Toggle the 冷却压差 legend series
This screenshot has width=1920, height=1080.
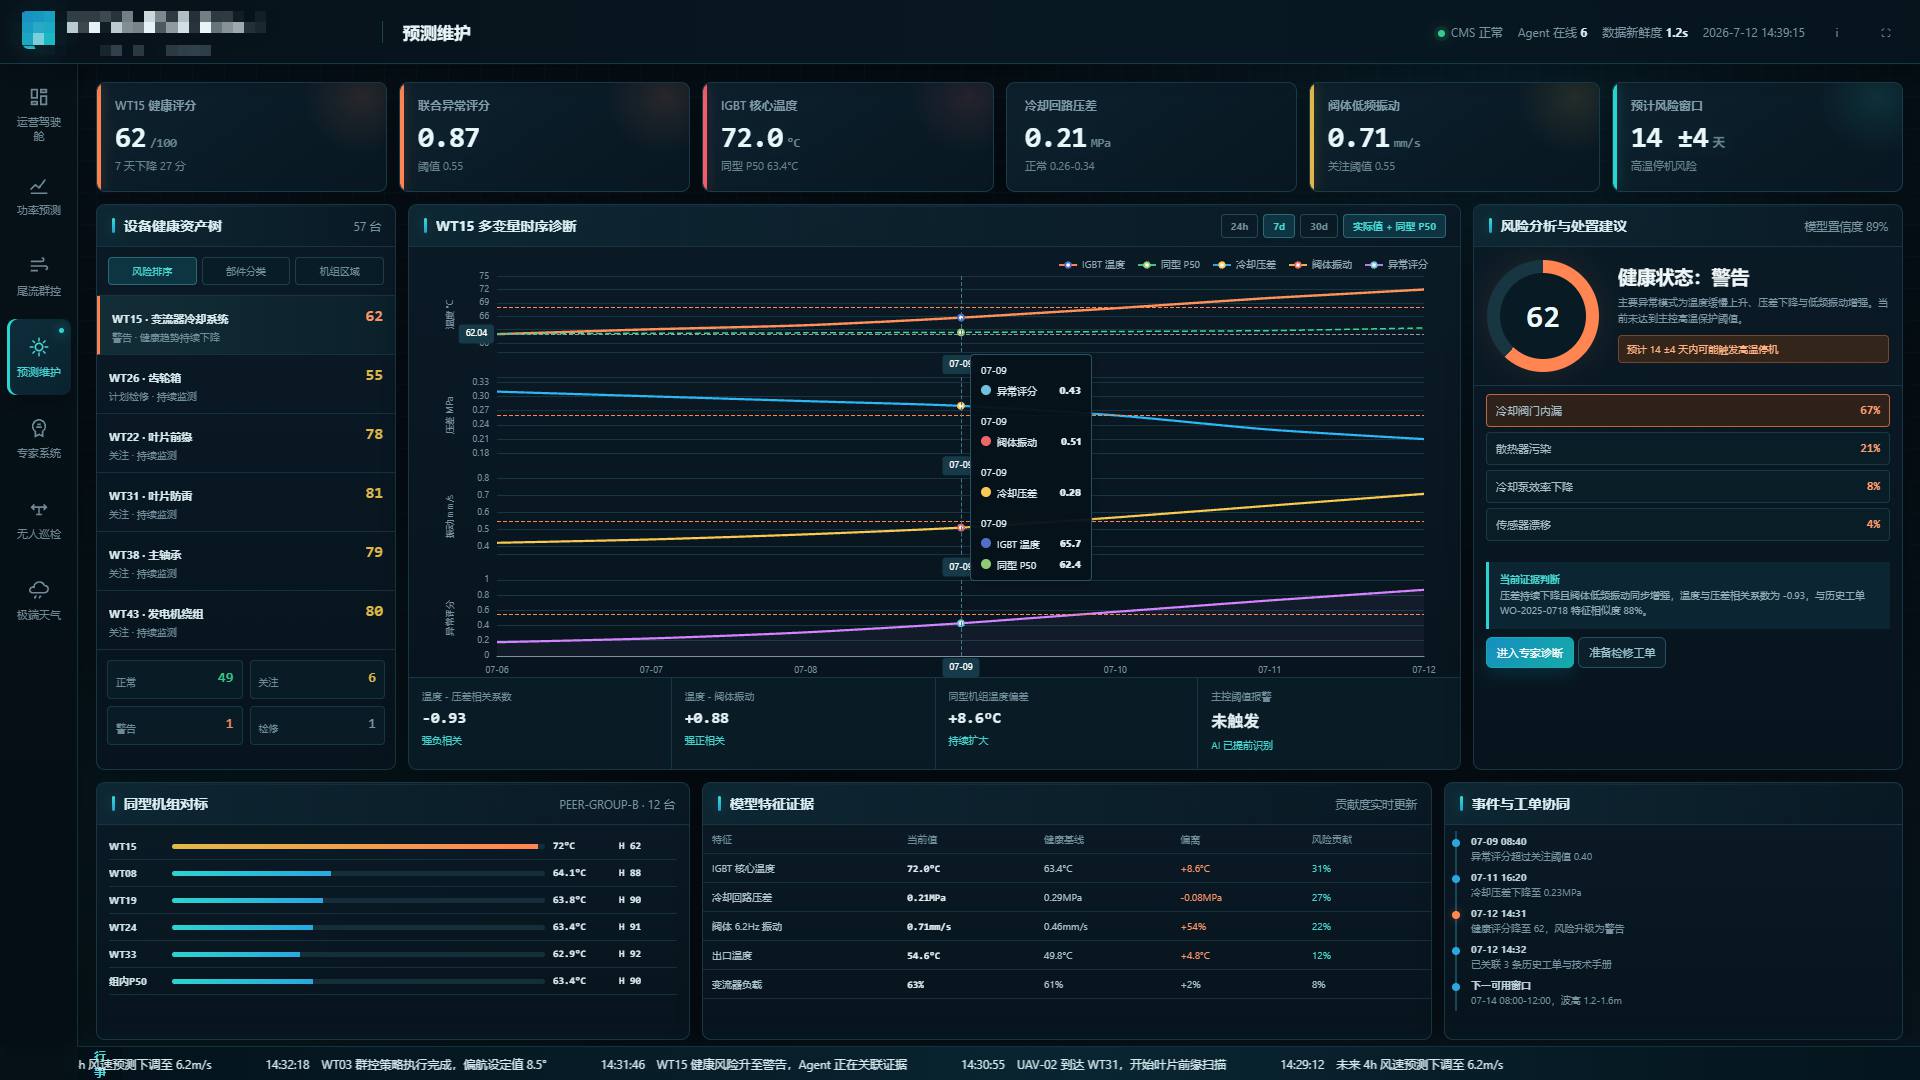coord(1245,265)
